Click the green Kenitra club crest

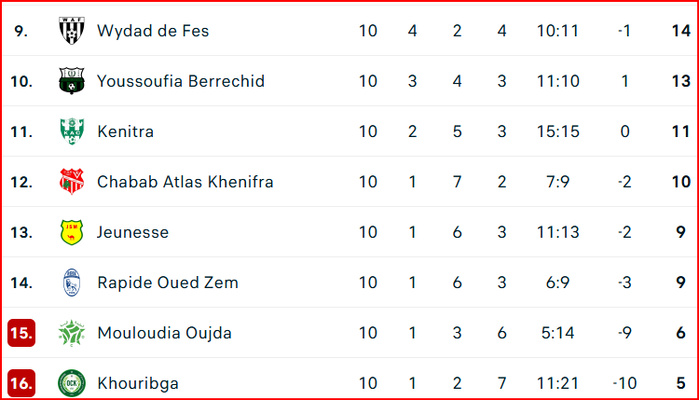(71, 131)
